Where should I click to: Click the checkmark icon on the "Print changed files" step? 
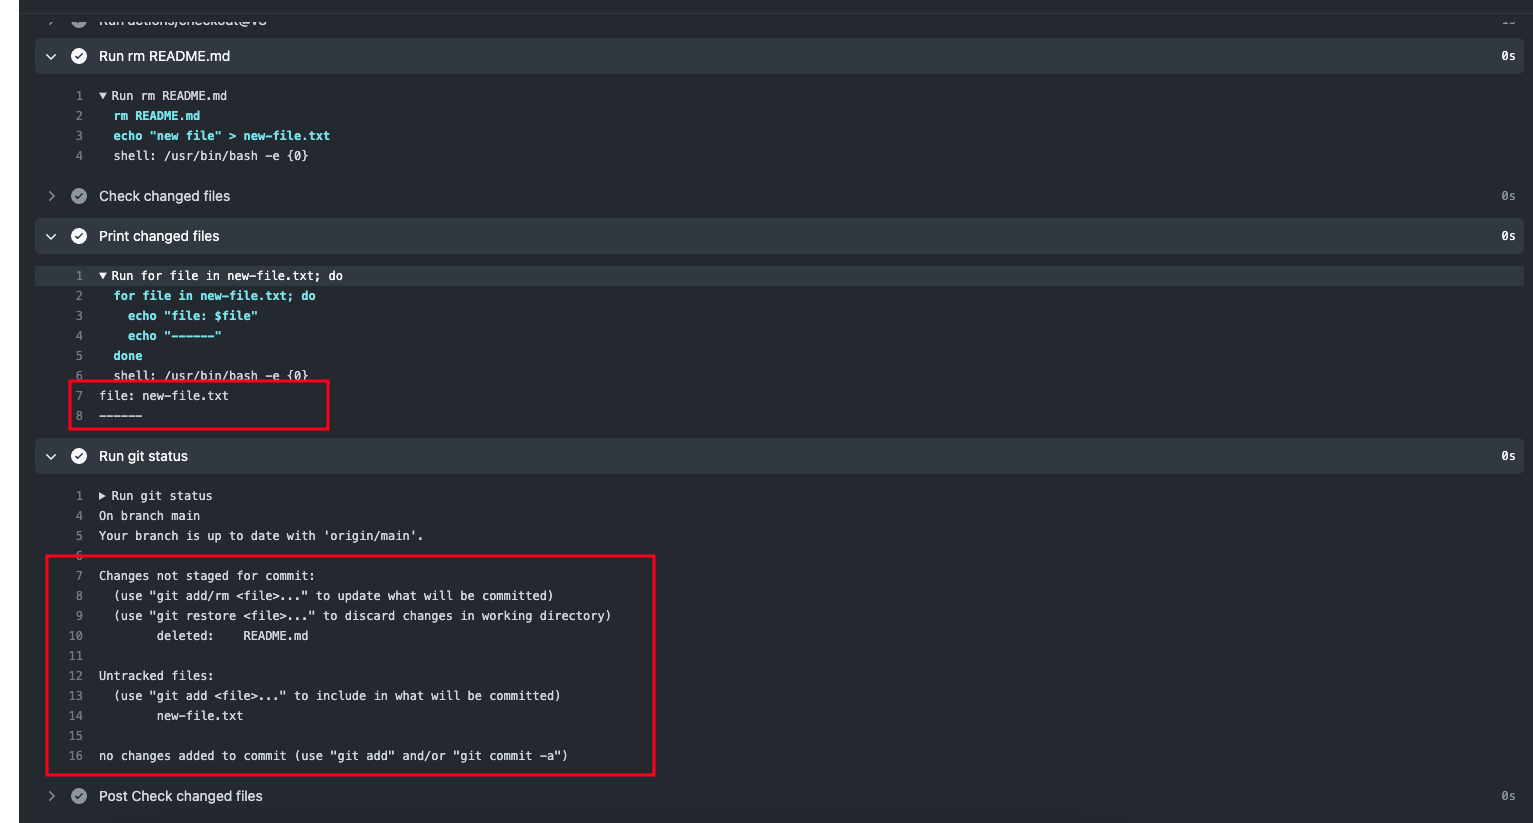pos(79,236)
